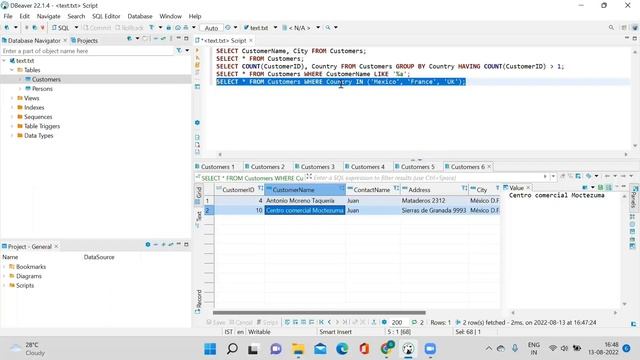The width and height of the screenshot is (640, 360).
Task: Open the dropdown arrow next to SQL
Action: click(x=76, y=28)
